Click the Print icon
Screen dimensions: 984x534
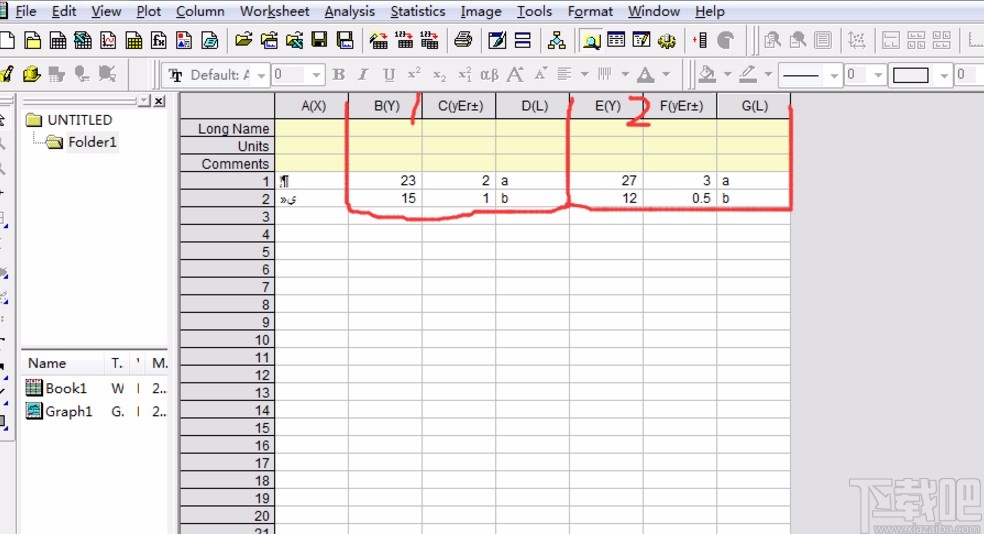click(463, 41)
